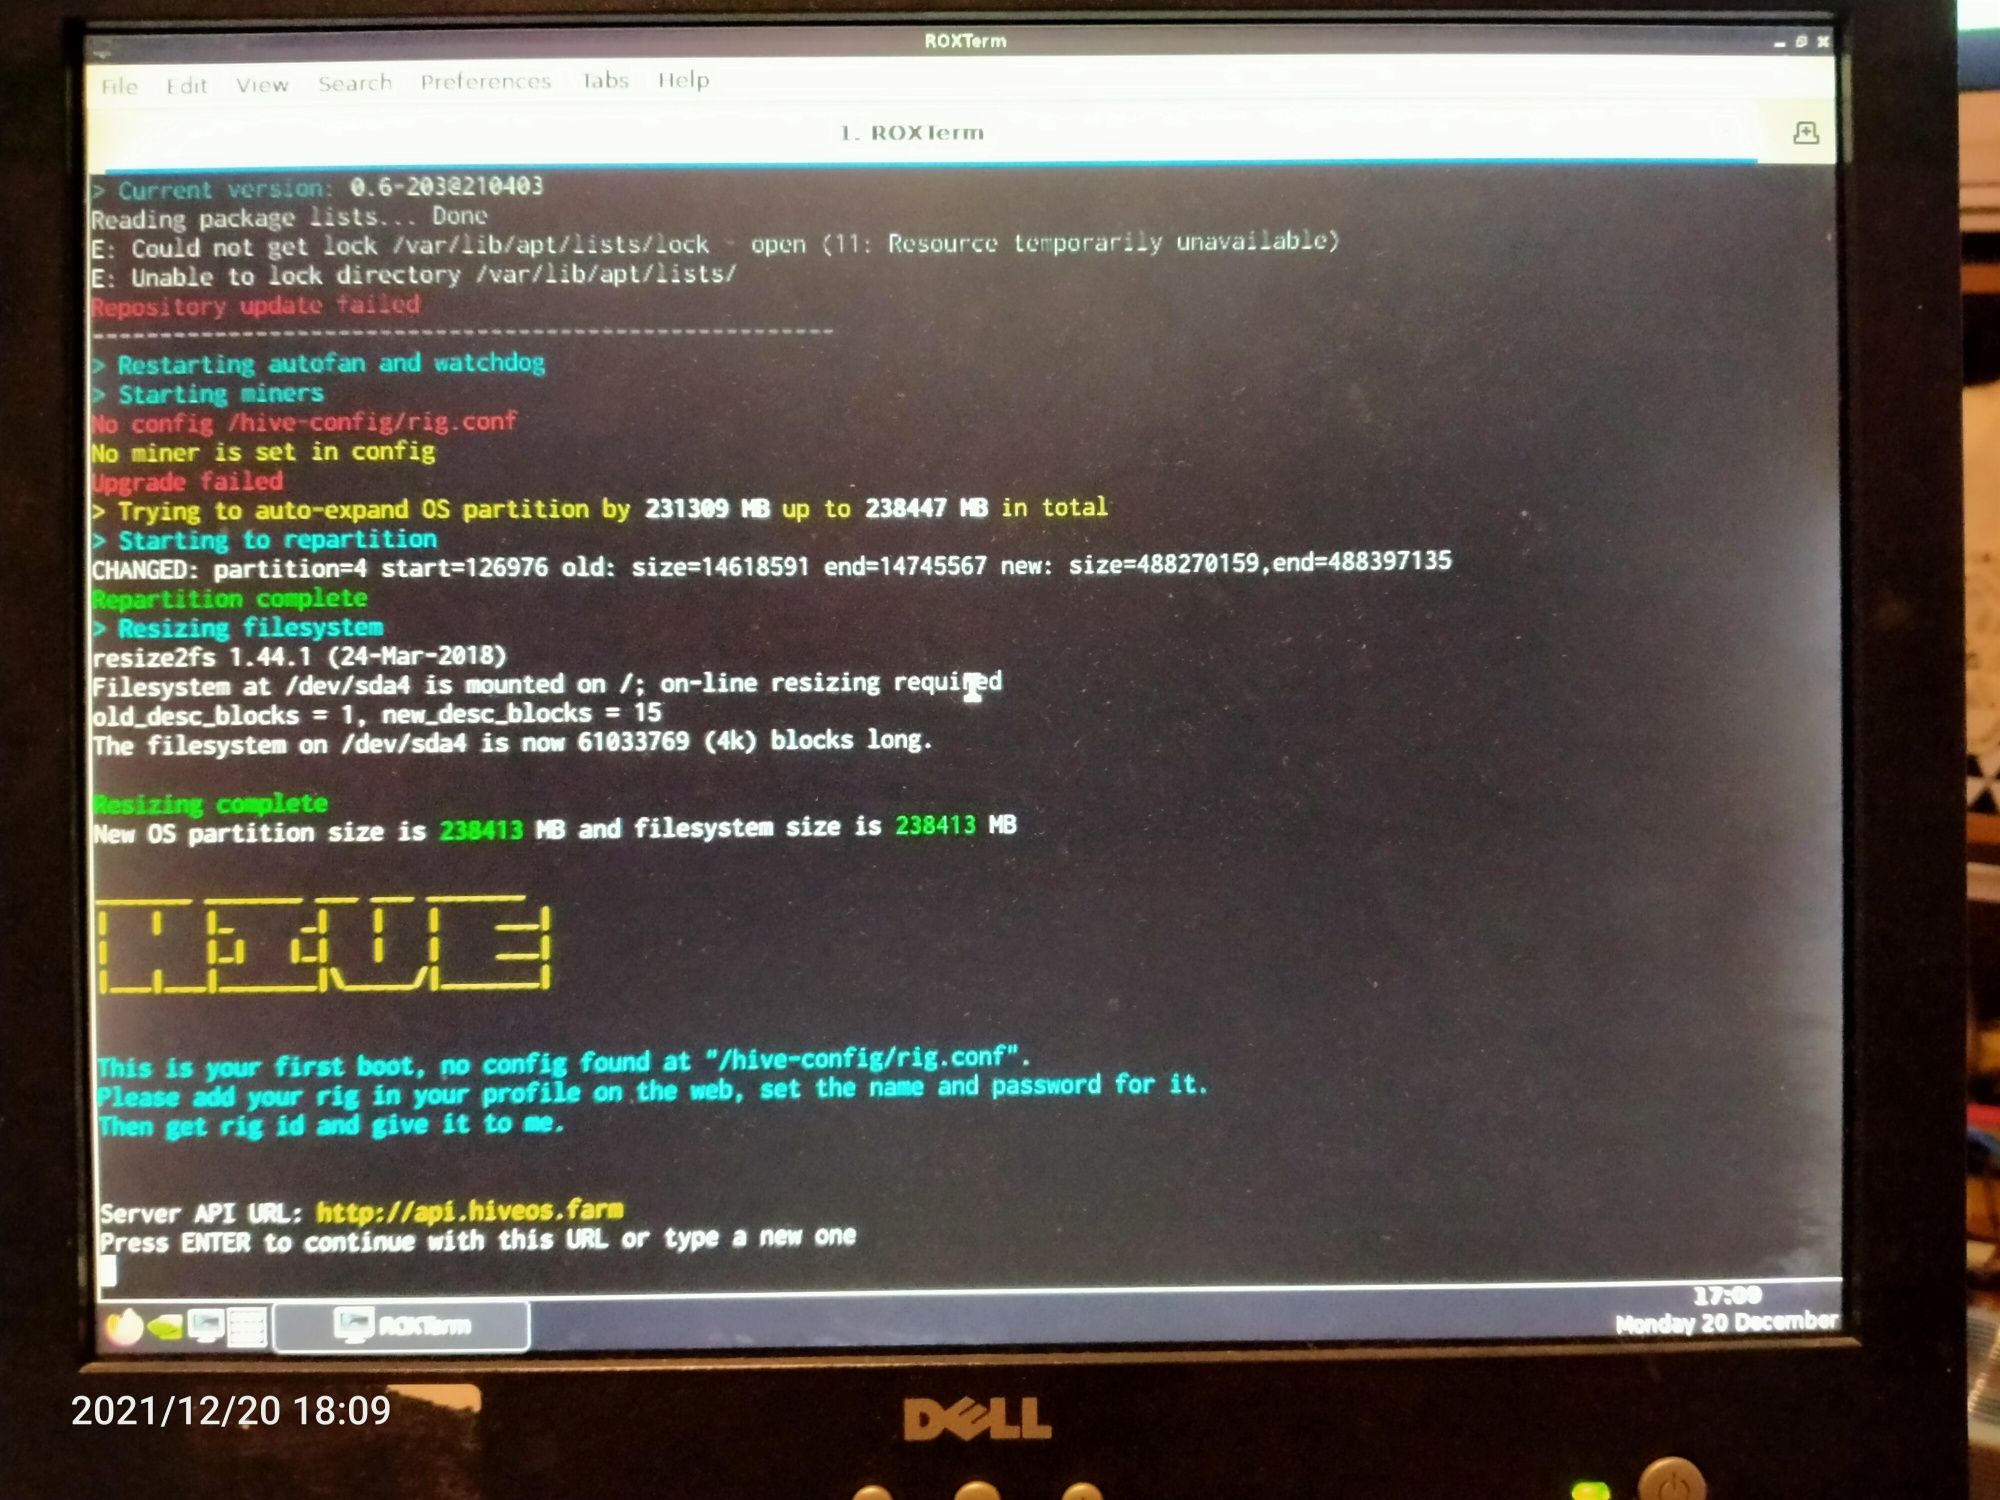The image size is (2000, 1500).
Task: Click the 'Current version' line
Action: pyautogui.click(x=318, y=188)
